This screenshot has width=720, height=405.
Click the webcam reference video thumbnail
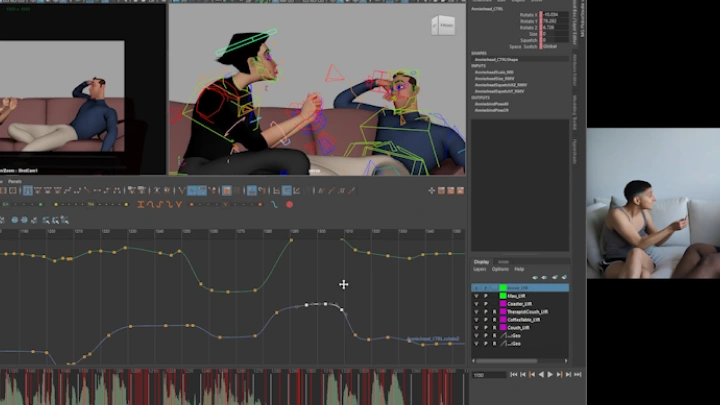(653, 203)
